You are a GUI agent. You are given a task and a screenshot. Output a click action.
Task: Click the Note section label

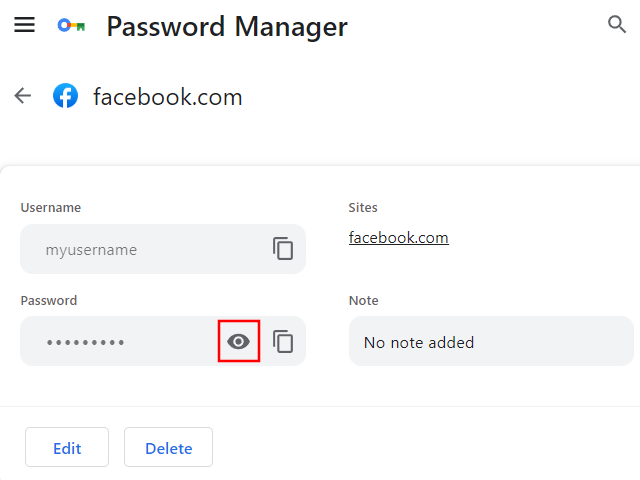click(x=363, y=300)
